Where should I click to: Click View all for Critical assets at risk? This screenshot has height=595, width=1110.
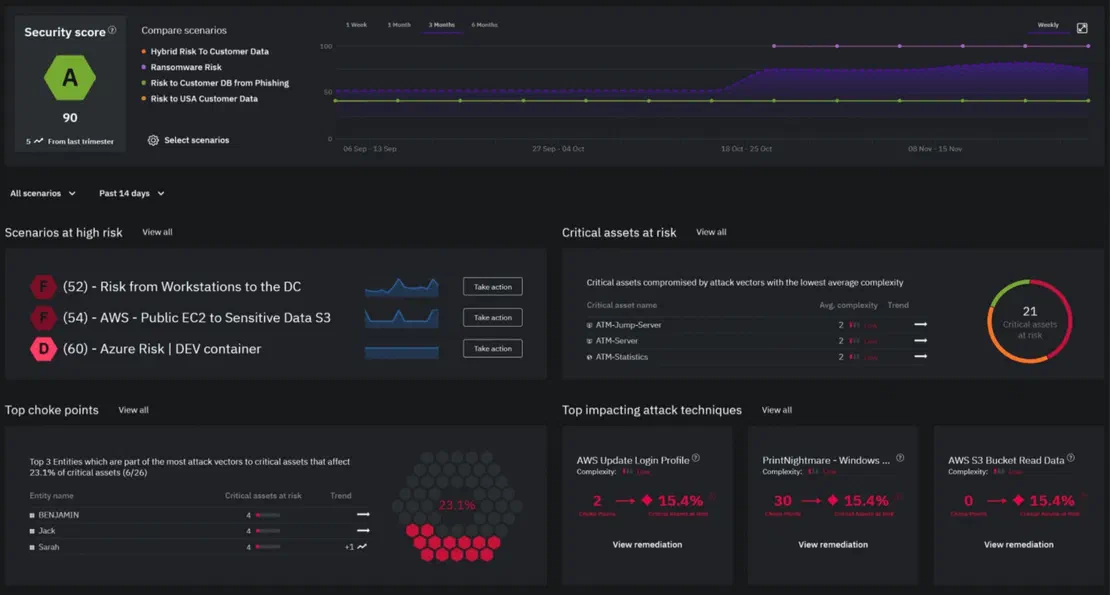coord(711,232)
